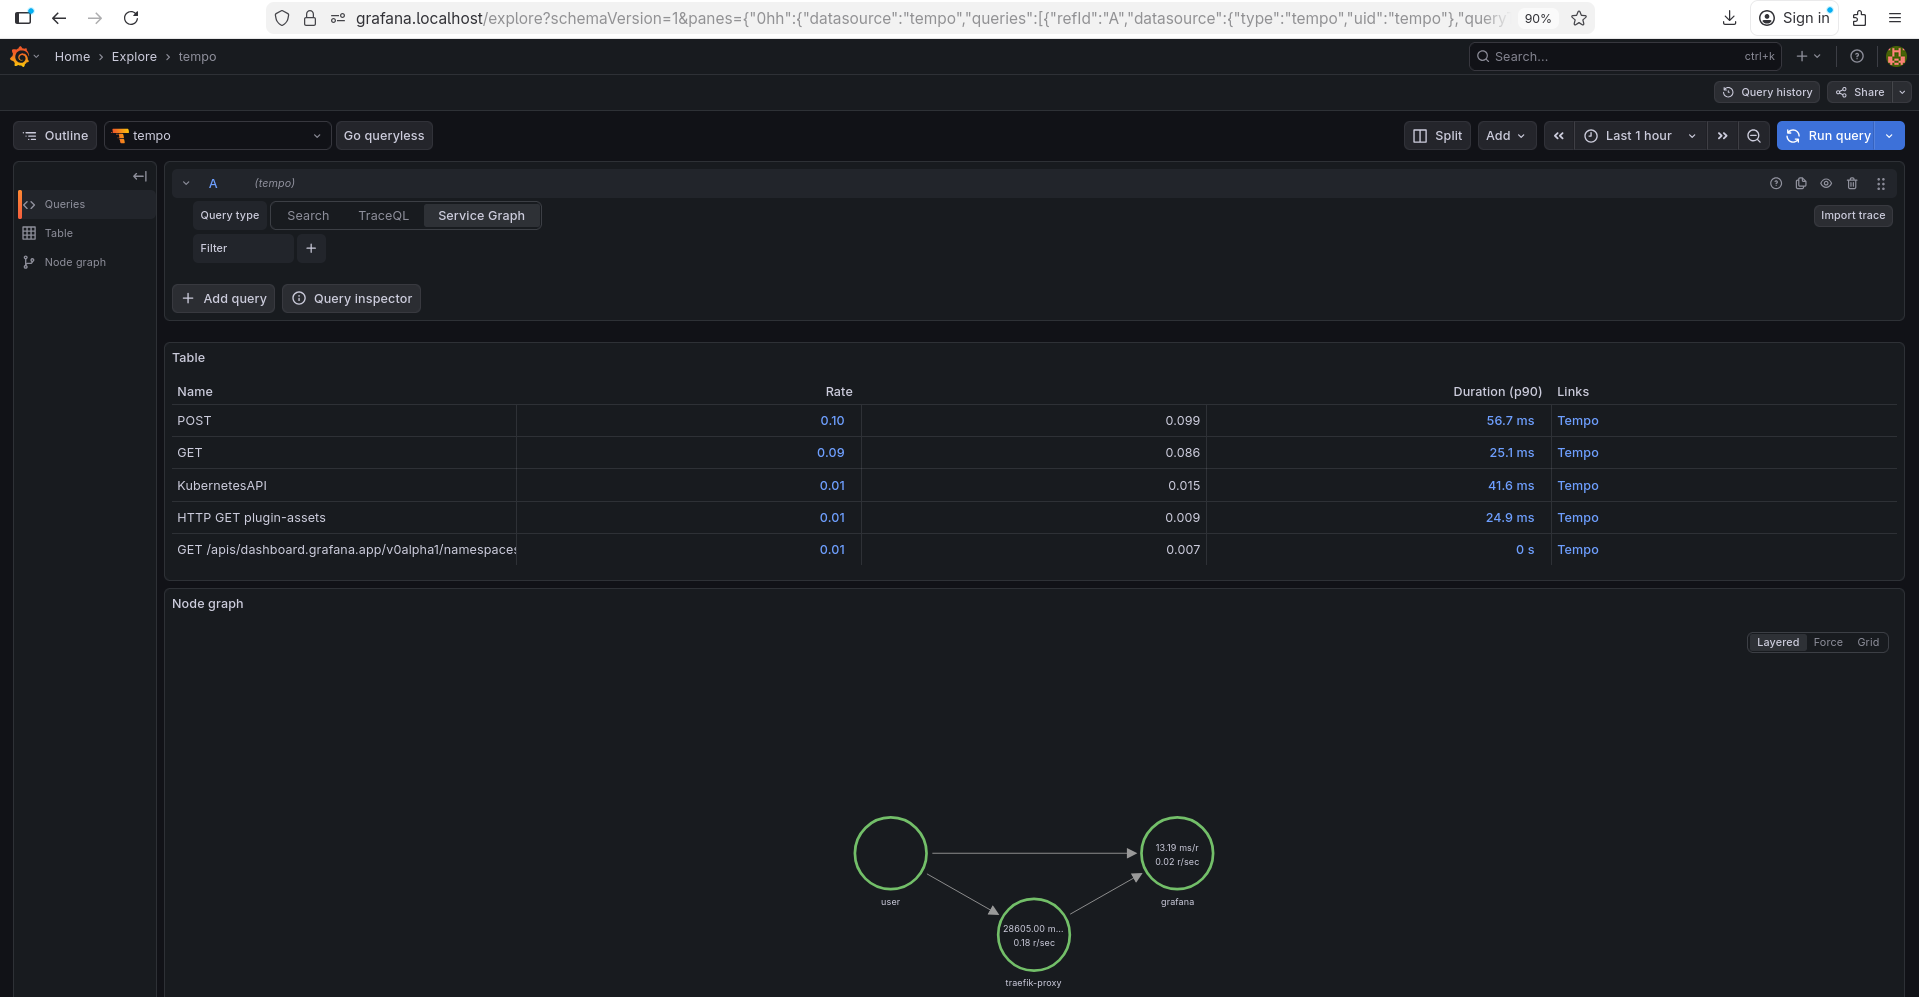Open Query history
This screenshot has height=997, width=1919.
tap(1767, 92)
